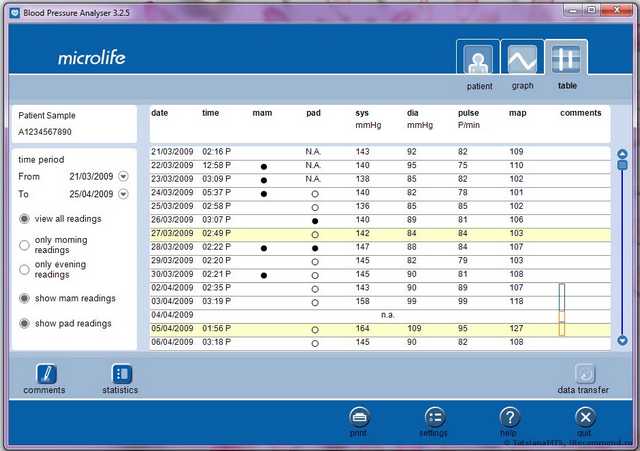Select 'only morning readings' radio button
Screen dimensions: 640x451
click(x=24, y=245)
